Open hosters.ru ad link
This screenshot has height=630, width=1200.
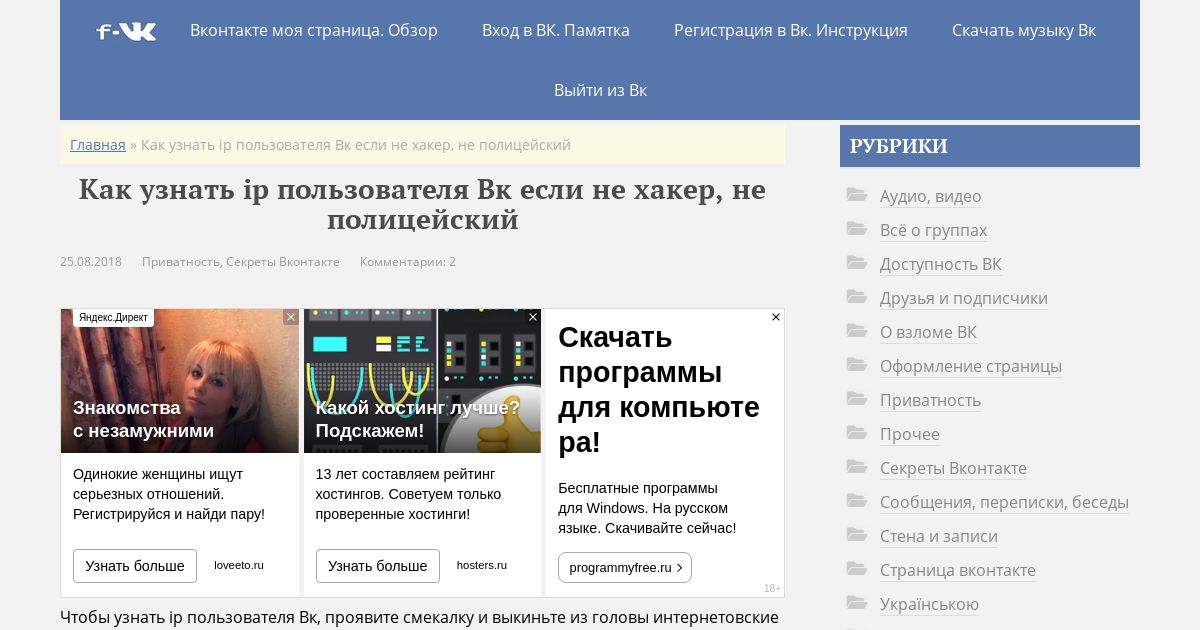pos(482,565)
